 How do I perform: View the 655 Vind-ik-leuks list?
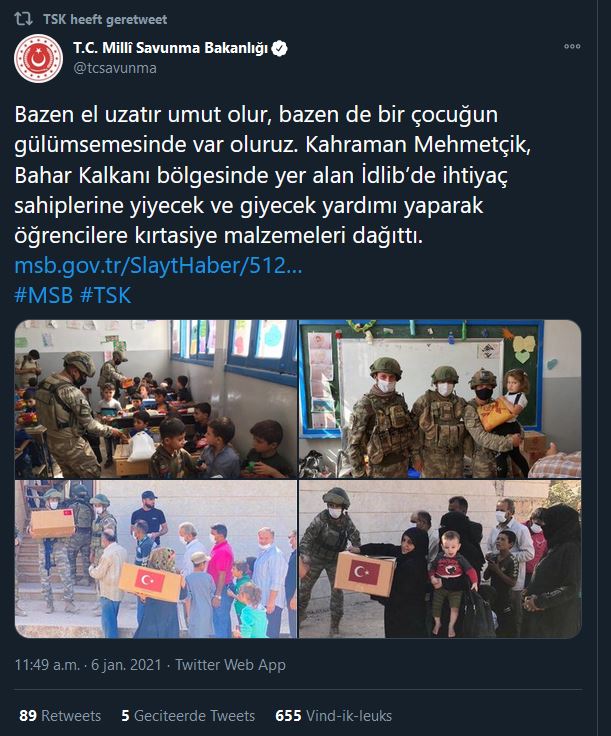[x=333, y=716]
